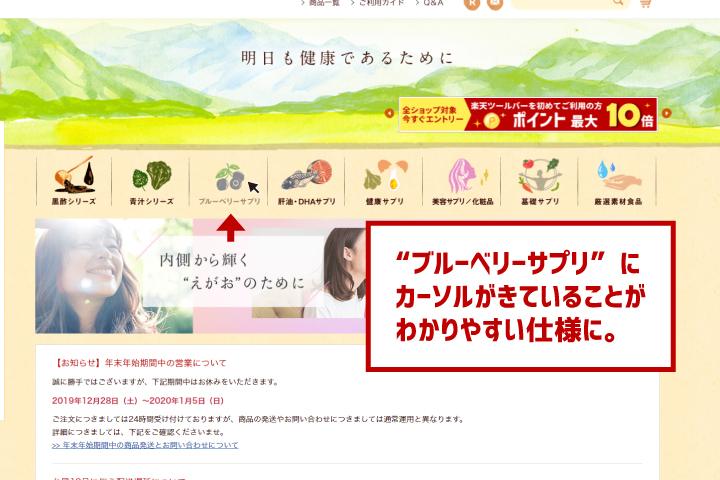Choose the 健康サプリ category icon
This screenshot has width=720, height=480.
385,177
